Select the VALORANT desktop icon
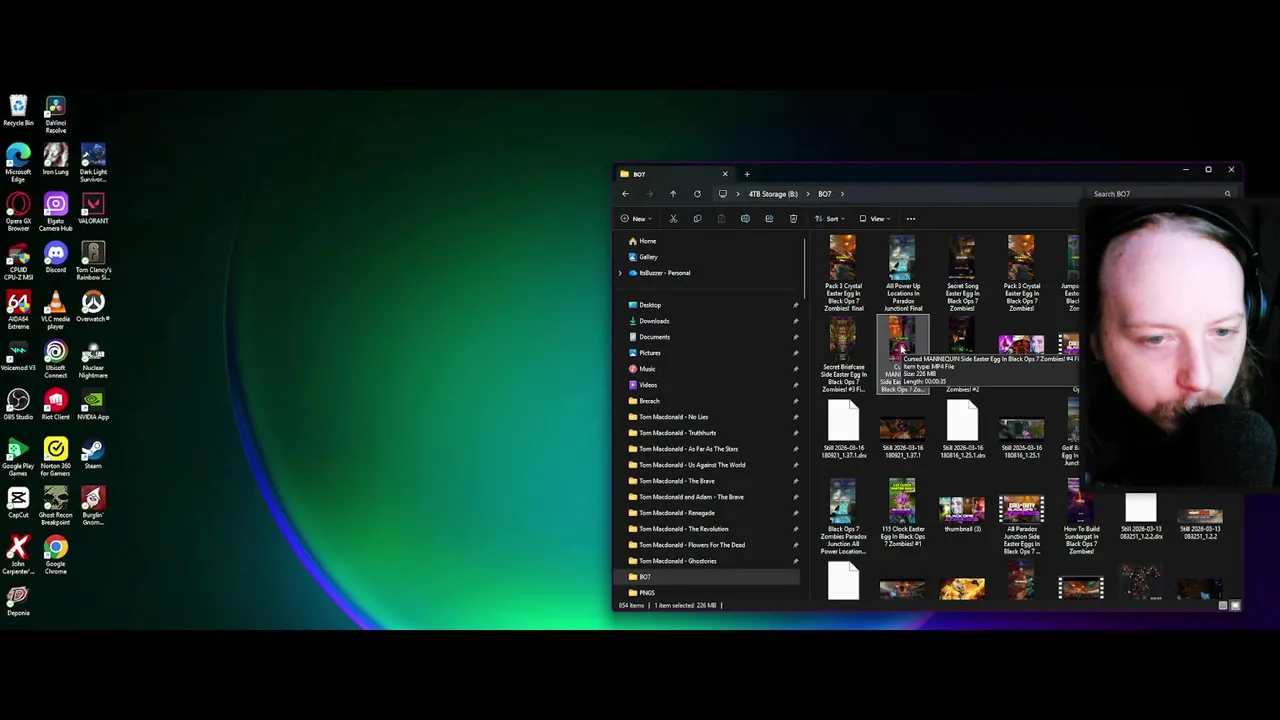The height and width of the screenshot is (720, 1280). (93, 209)
